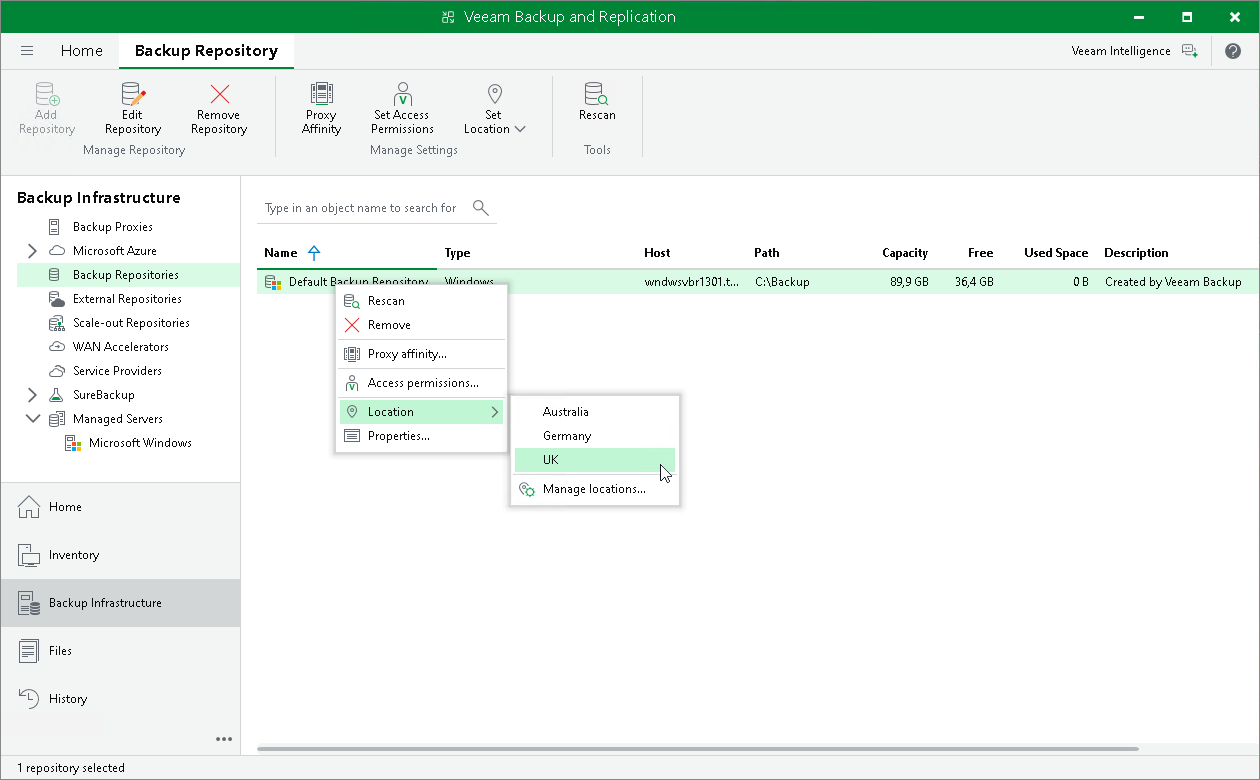
Task: Sort by the Host column header
Action: pyautogui.click(x=657, y=253)
